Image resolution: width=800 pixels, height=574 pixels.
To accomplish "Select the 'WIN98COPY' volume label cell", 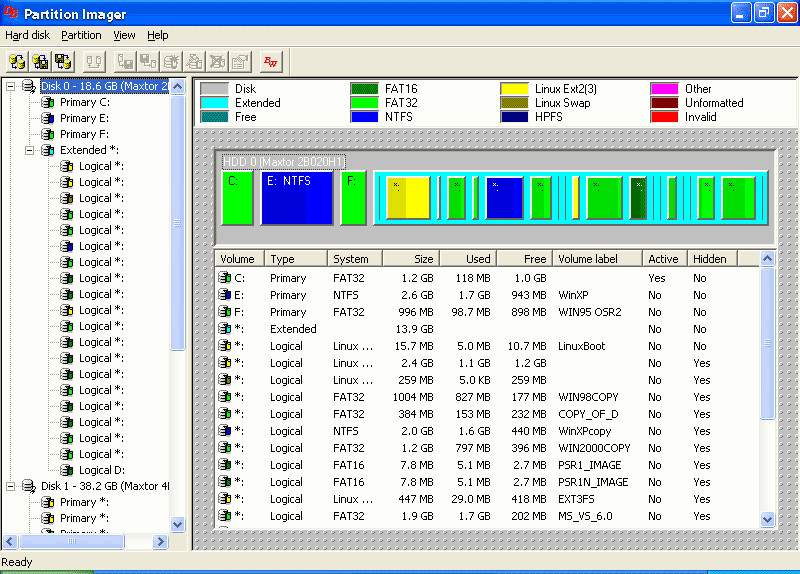I will tap(588, 397).
